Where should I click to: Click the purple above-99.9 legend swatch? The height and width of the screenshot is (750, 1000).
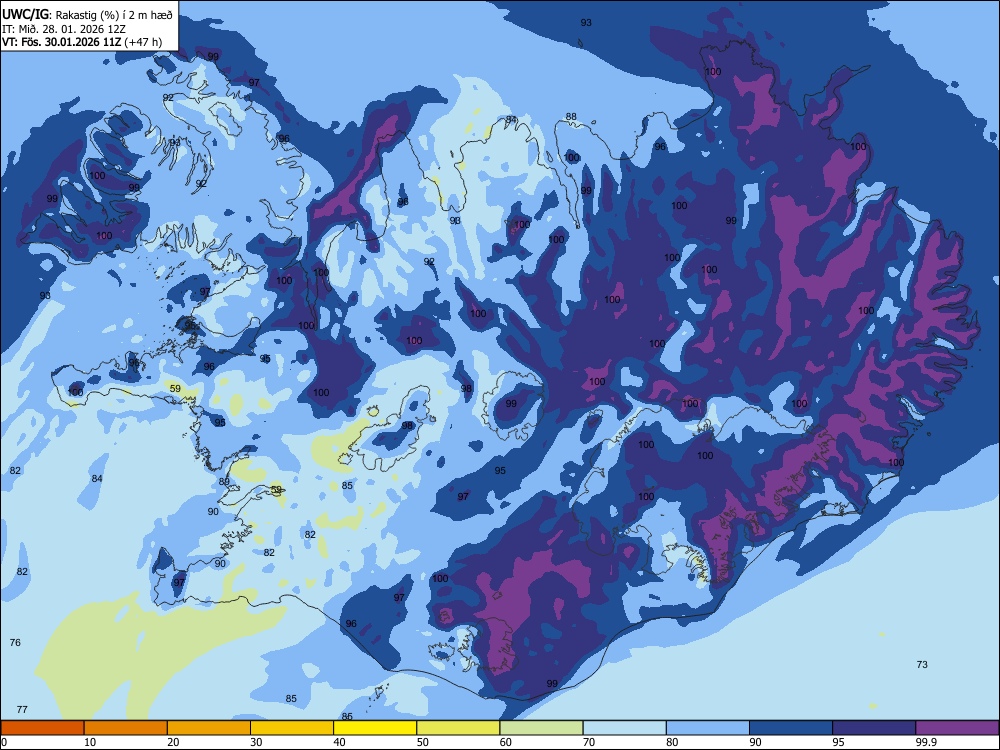(957, 728)
